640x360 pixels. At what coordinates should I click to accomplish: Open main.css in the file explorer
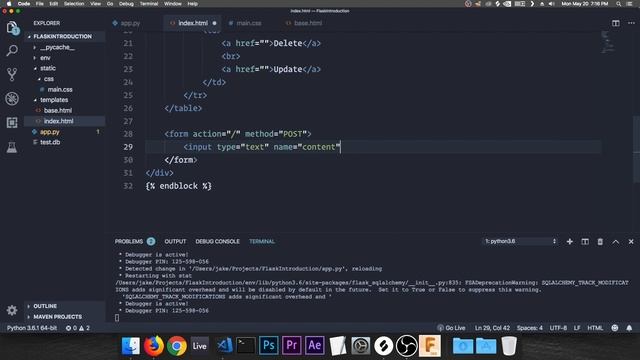click(60, 89)
